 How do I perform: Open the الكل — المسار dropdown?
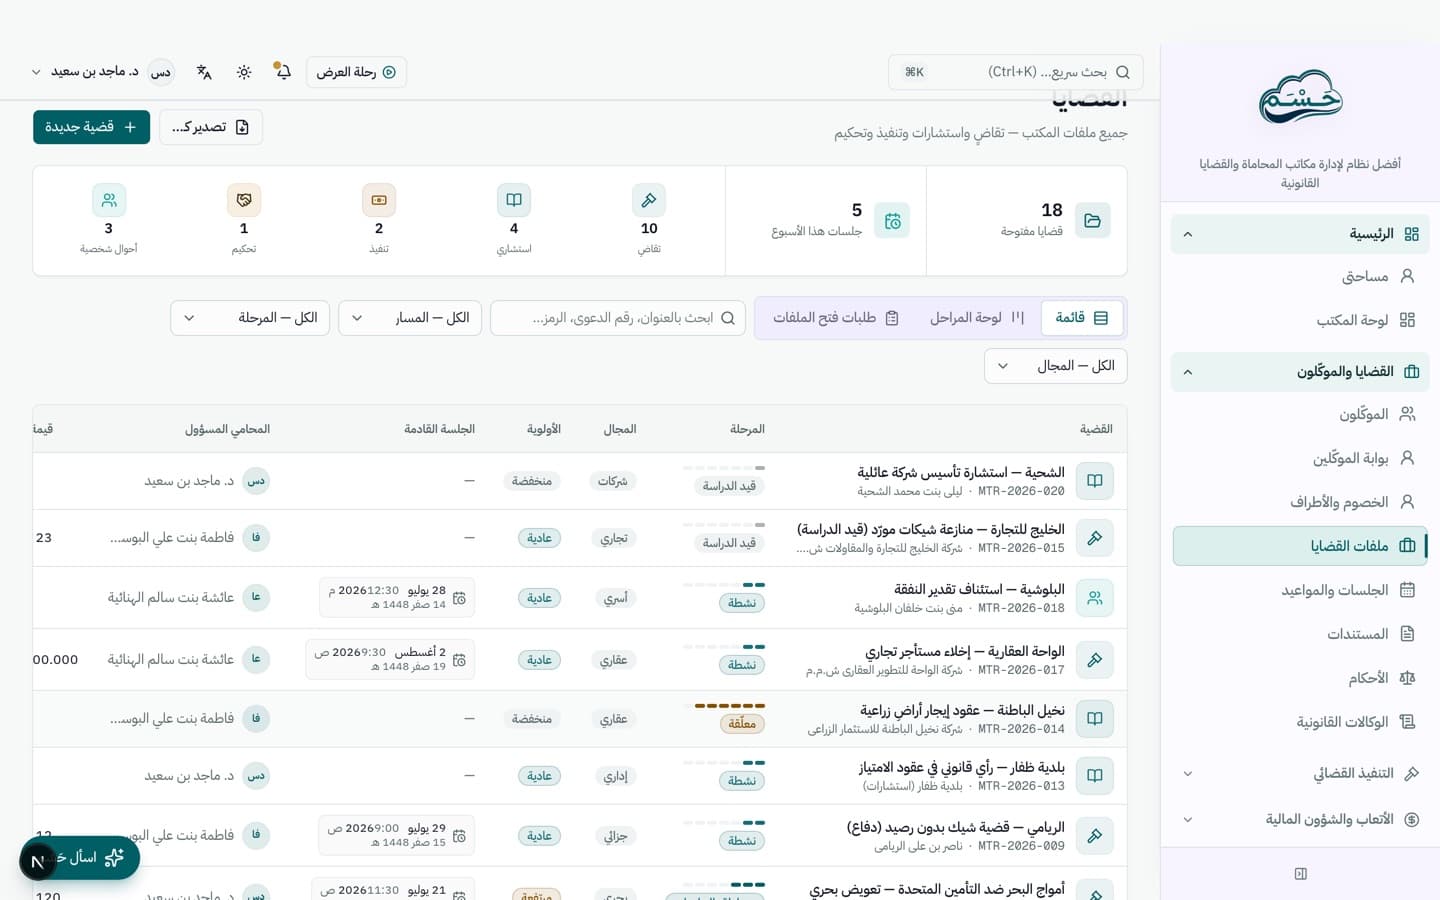pyautogui.click(x=410, y=318)
